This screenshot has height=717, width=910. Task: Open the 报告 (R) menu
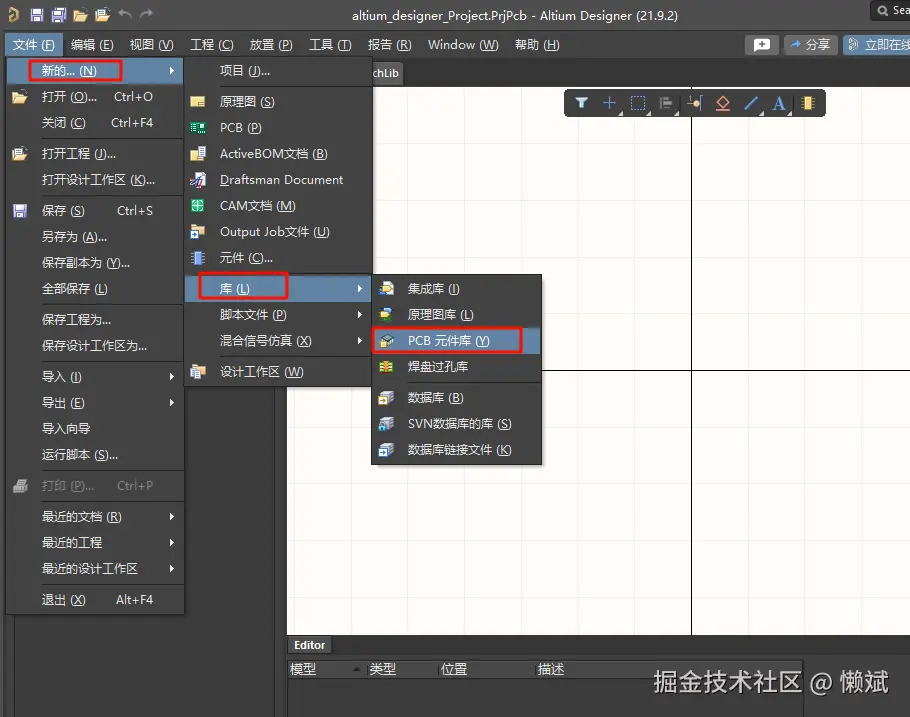[x=389, y=45]
